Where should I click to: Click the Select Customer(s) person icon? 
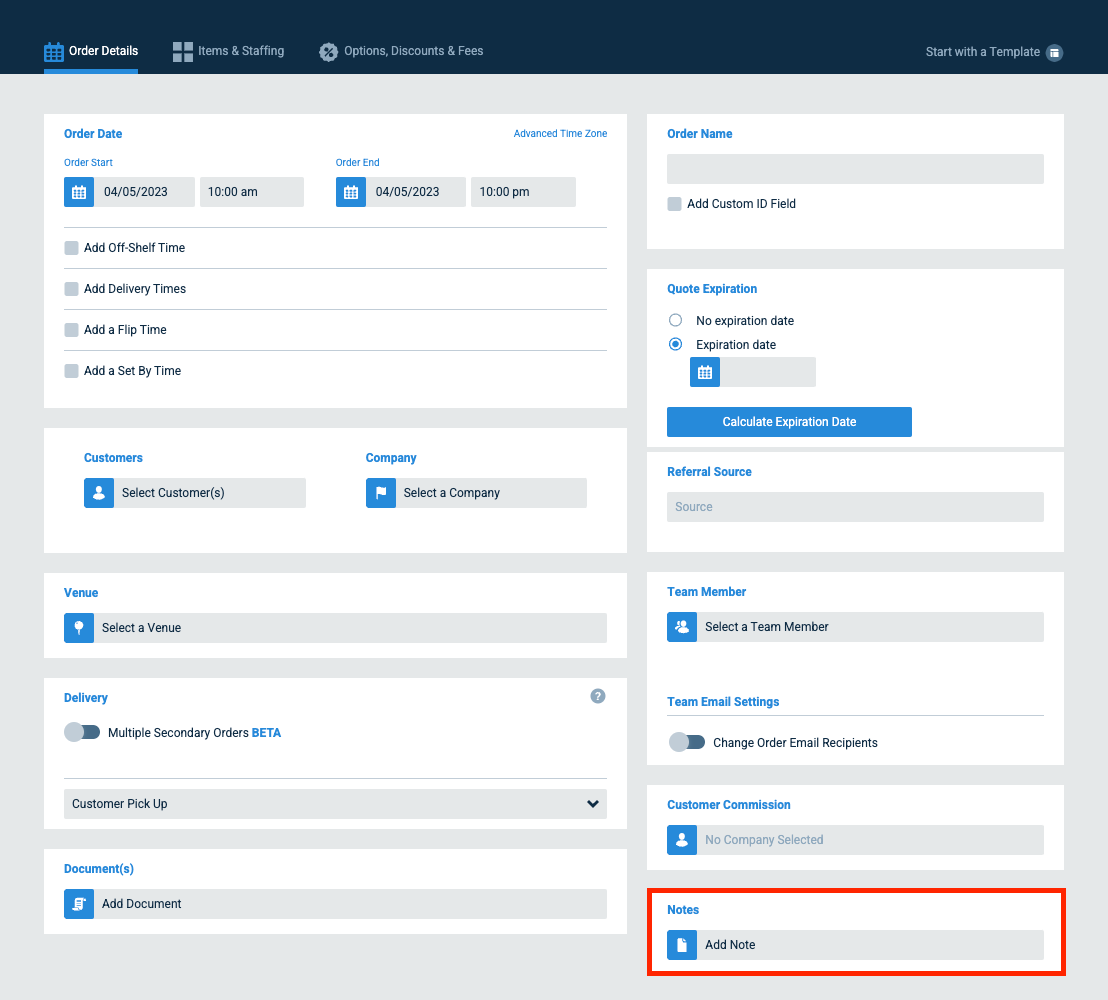click(x=98, y=492)
